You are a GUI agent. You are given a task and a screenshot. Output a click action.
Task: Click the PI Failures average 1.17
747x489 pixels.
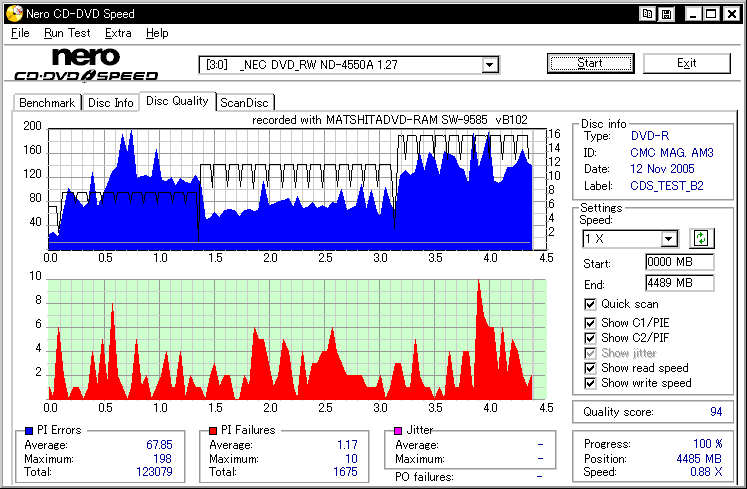tap(347, 445)
